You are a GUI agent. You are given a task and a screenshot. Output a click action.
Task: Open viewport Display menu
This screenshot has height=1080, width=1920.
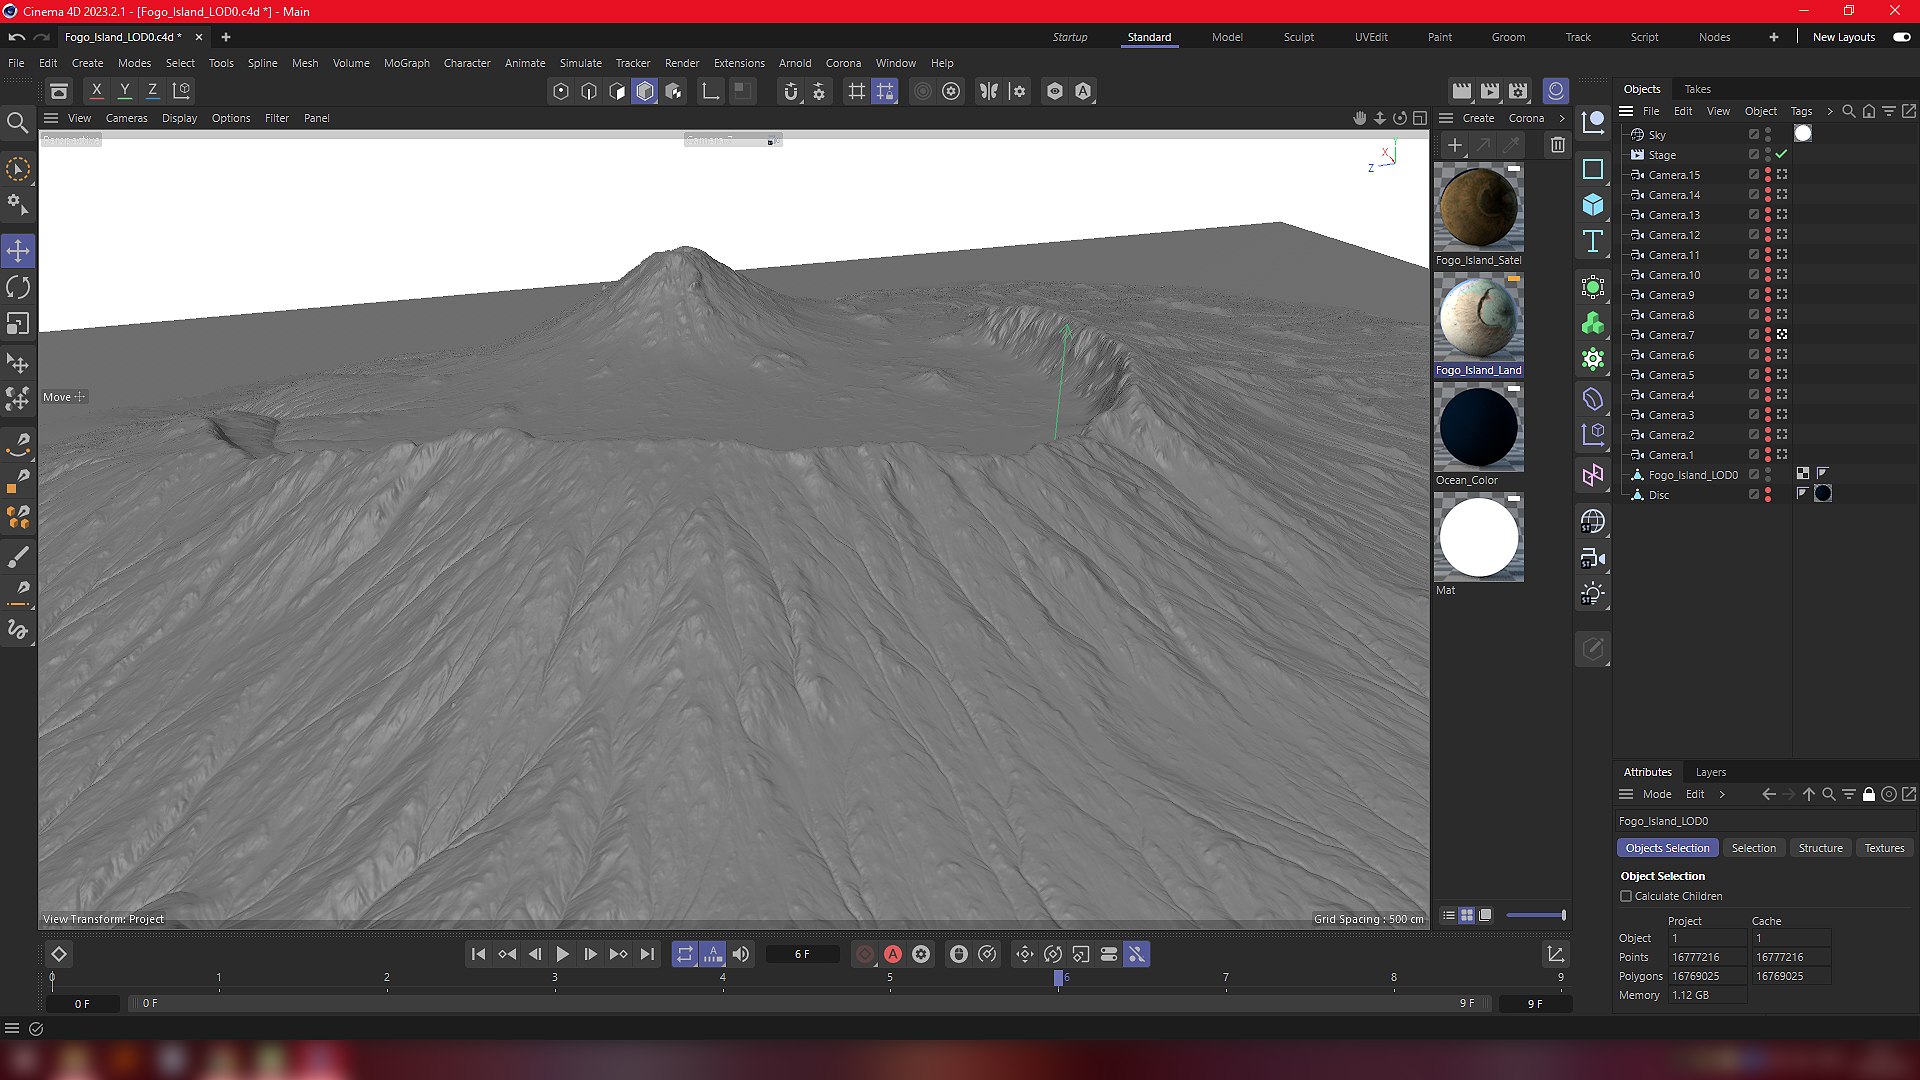pyautogui.click(x=179, y=118)
